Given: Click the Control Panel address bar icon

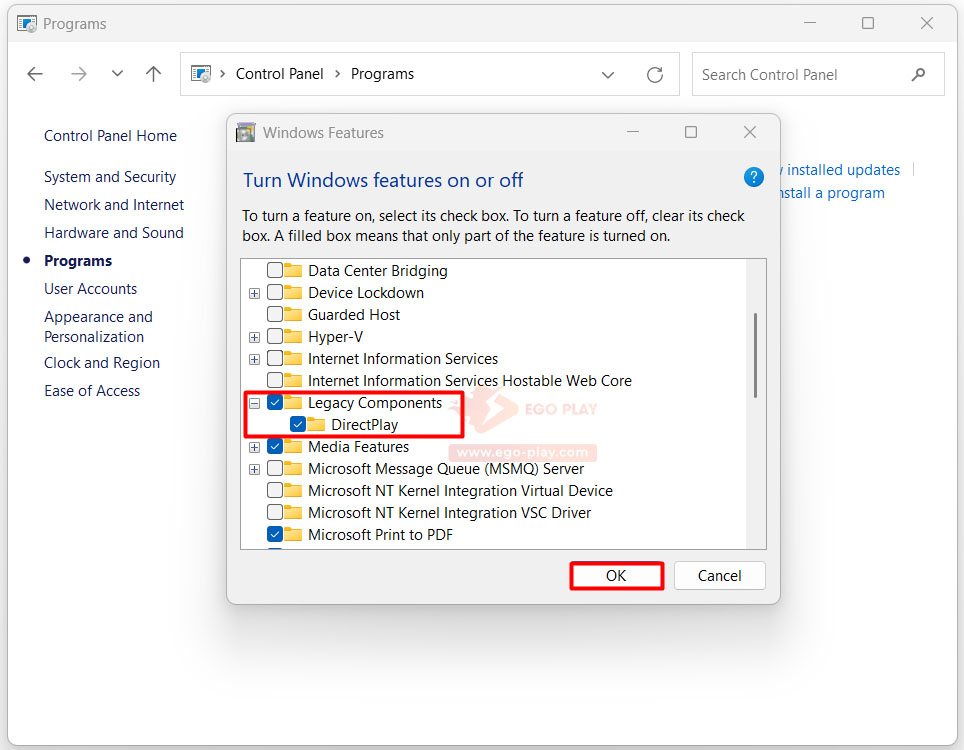Looking at the screenshot, I should (x=202, y=74).
